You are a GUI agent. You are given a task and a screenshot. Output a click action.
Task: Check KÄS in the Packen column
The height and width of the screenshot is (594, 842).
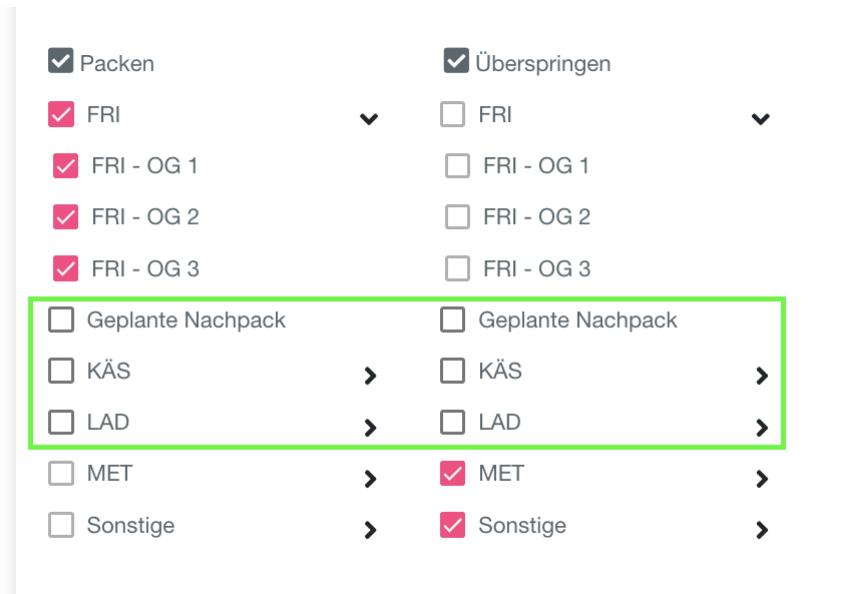tap(62, 371)
